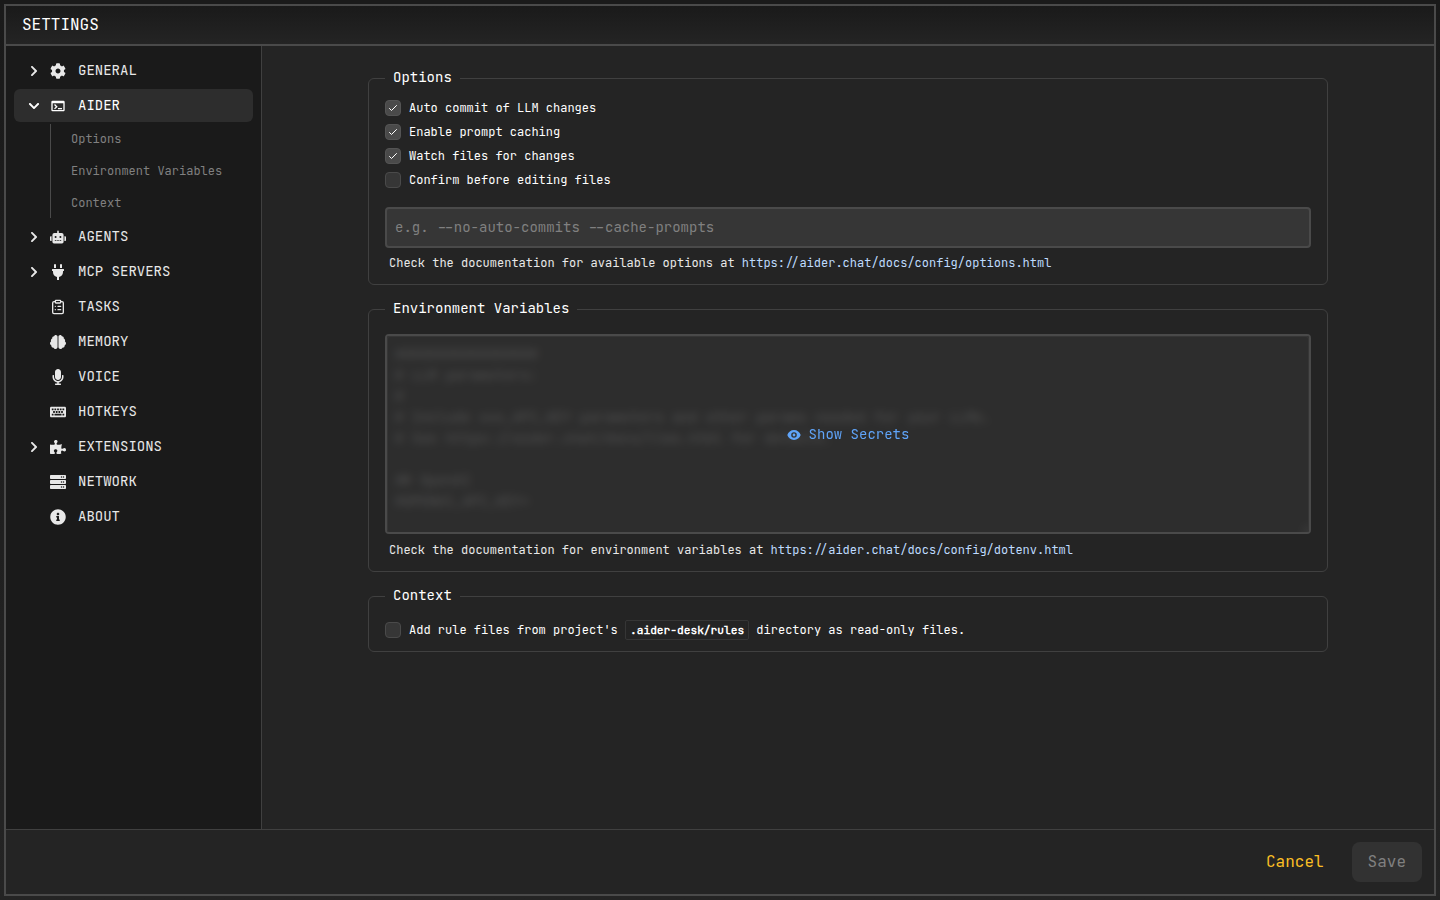Open the Hotkeys settings page
The image size is (1440, 900).
pyautogui.click(x=133, y=412)
